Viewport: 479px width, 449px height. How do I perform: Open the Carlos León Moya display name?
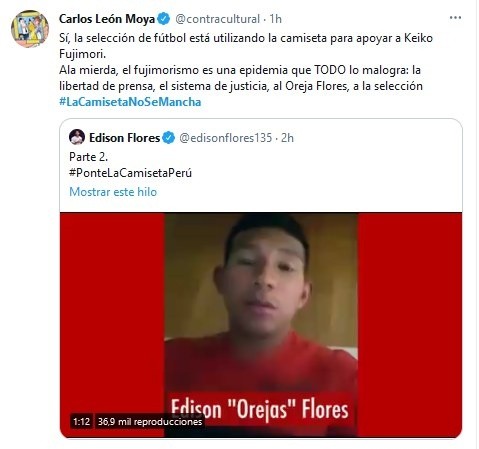[107, 19]
